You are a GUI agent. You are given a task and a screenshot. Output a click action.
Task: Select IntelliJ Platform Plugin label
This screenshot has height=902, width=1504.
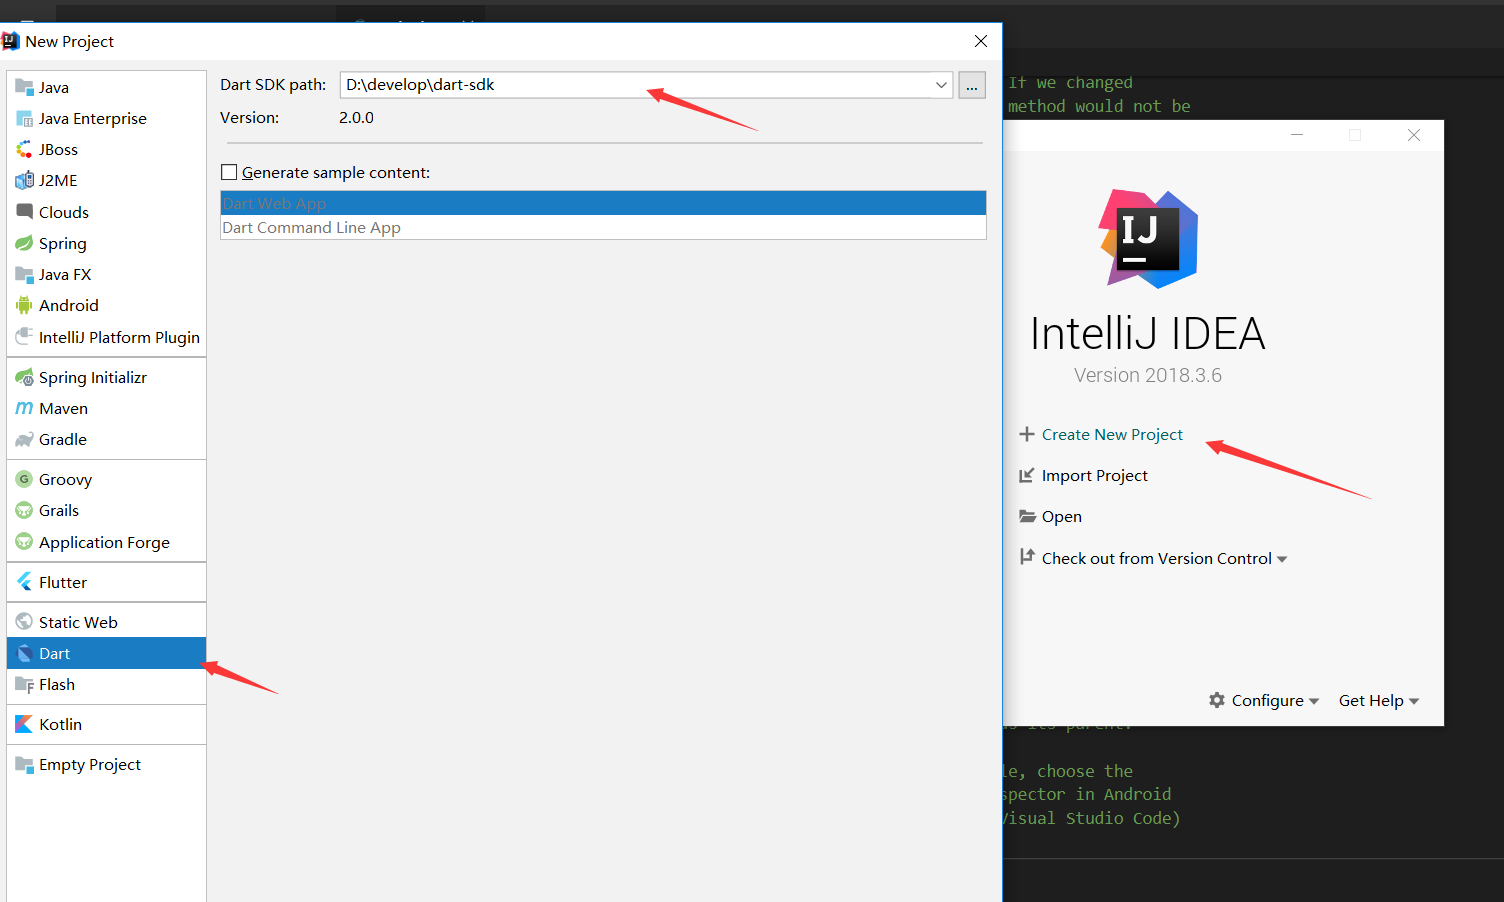click(x=119, y=337)
